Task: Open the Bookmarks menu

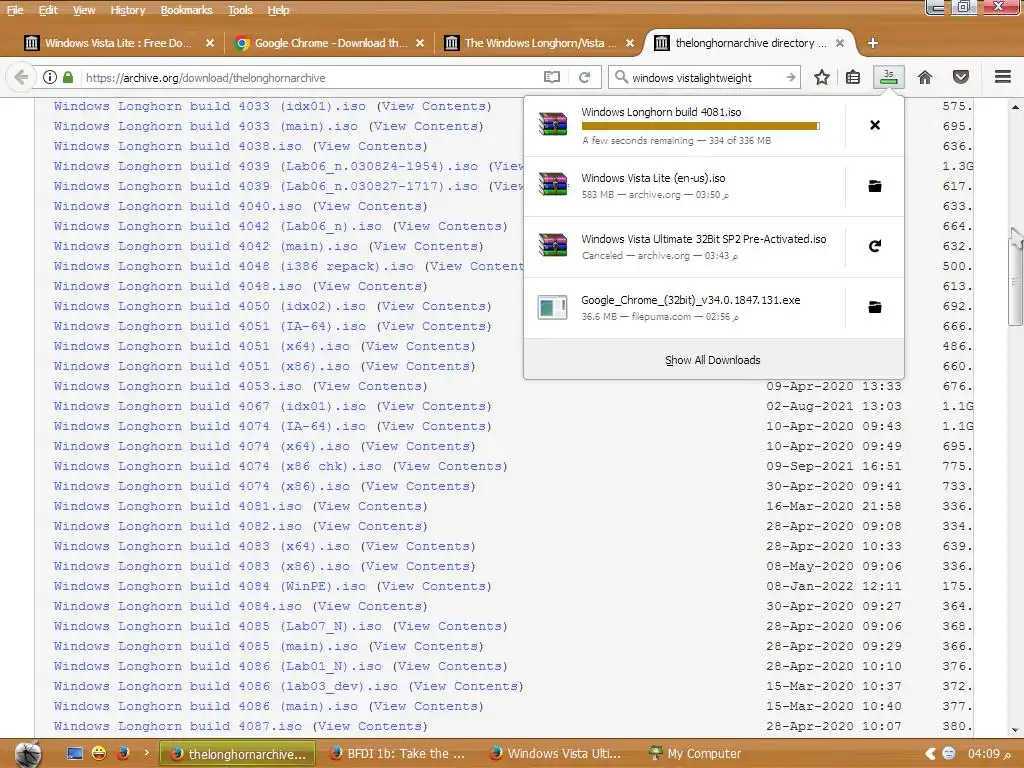Action: point(186,10)
